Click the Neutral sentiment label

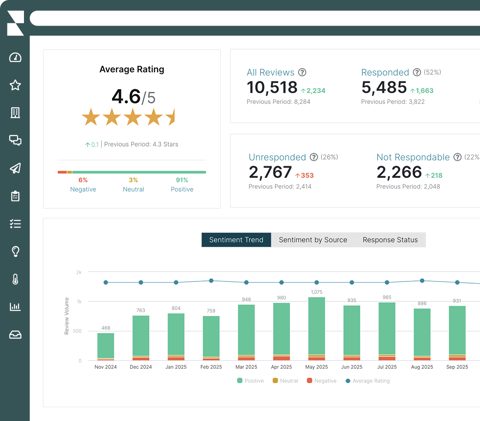[133, 189]
